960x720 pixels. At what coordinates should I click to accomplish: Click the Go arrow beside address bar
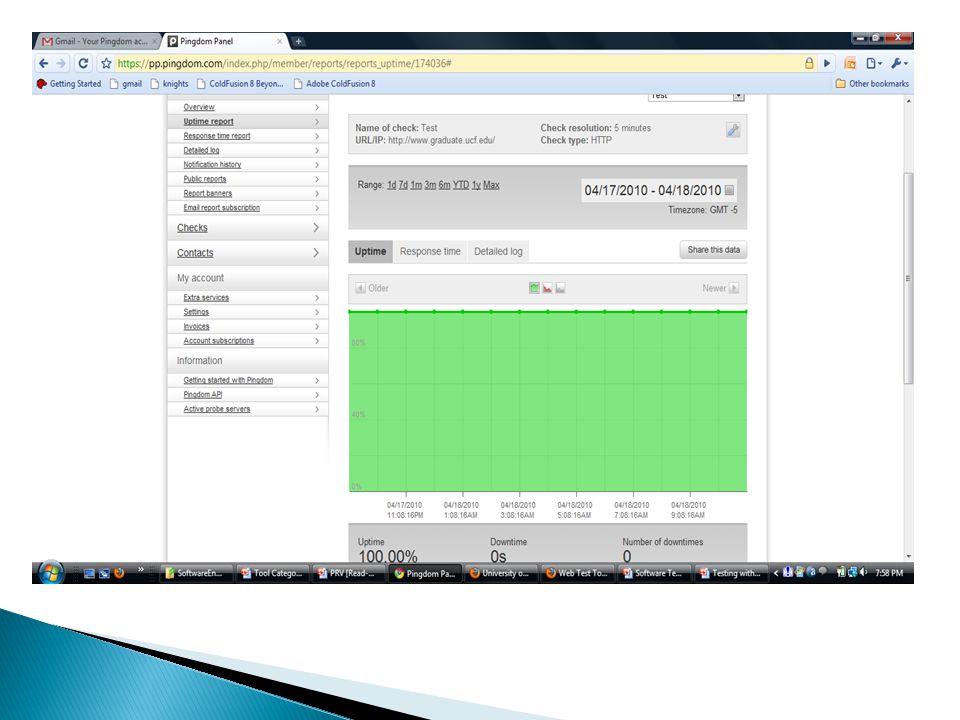(827, 63)
